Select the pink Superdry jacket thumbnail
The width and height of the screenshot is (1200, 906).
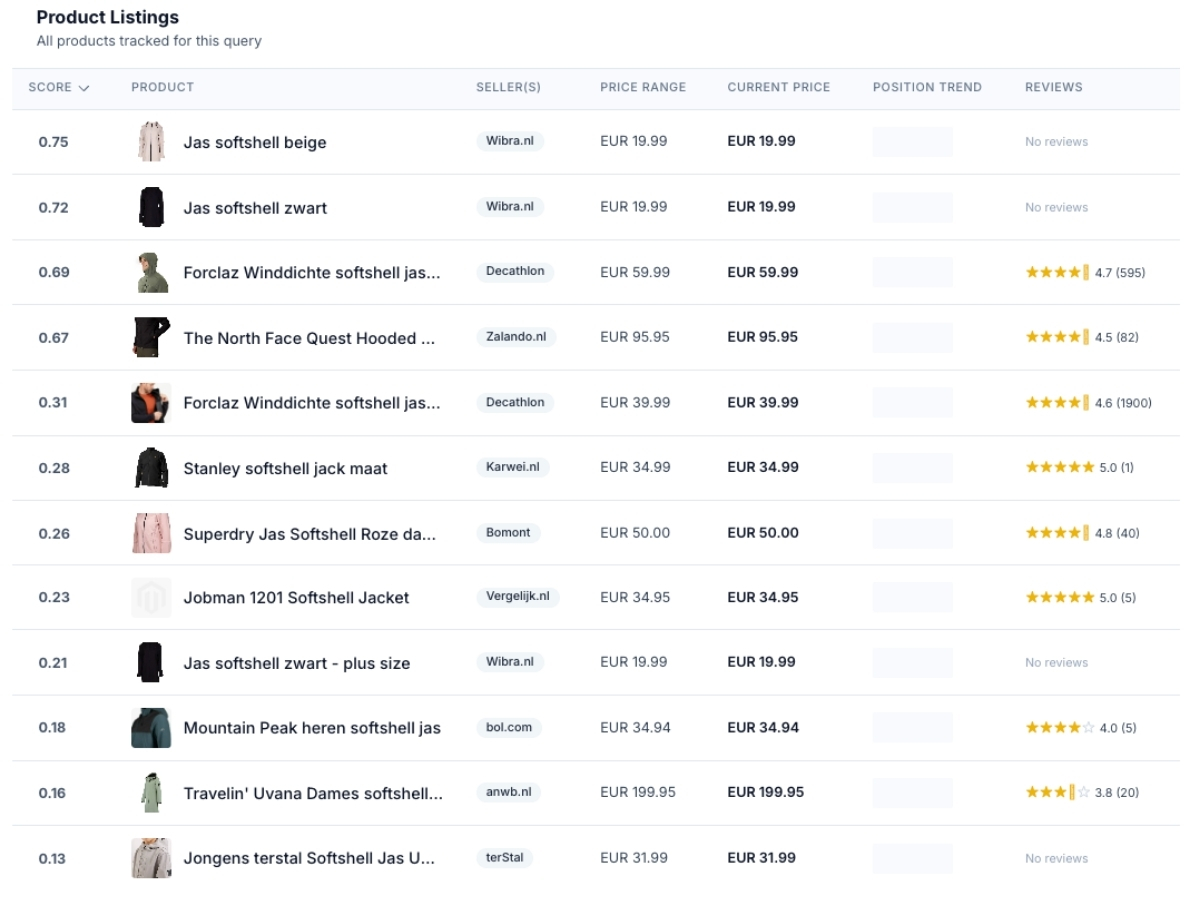(x=151, y=533)
